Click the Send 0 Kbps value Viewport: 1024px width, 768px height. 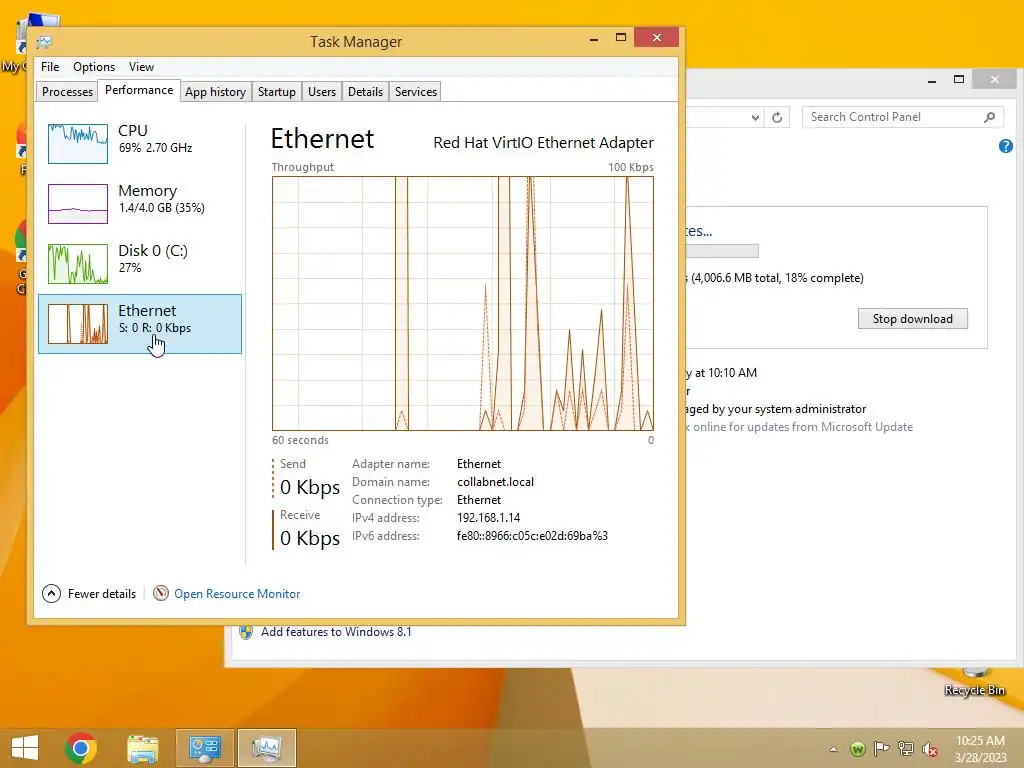click(x=310, y=487)
